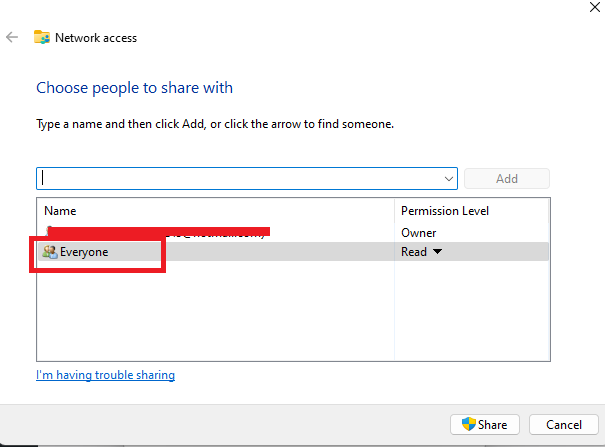605x447 pixels.
Task: Click the Name column header
Action: click(x=60, y=211)
